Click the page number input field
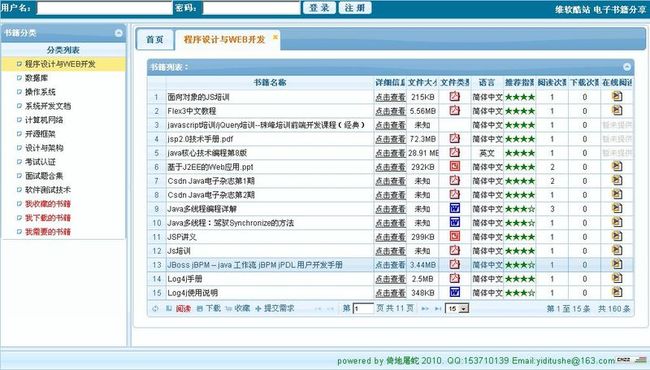 [363, 309]
